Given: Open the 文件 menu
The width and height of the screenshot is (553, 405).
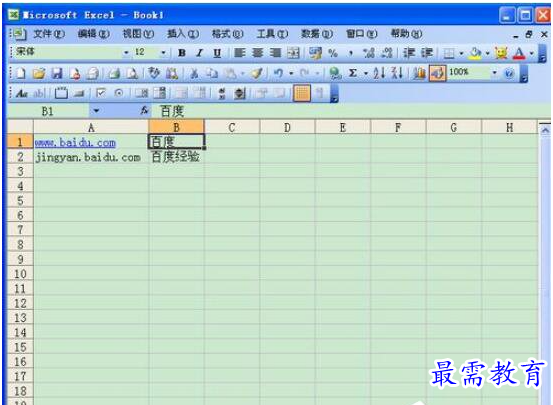Looking at the screenshot, I should click(x=49, y=34).
